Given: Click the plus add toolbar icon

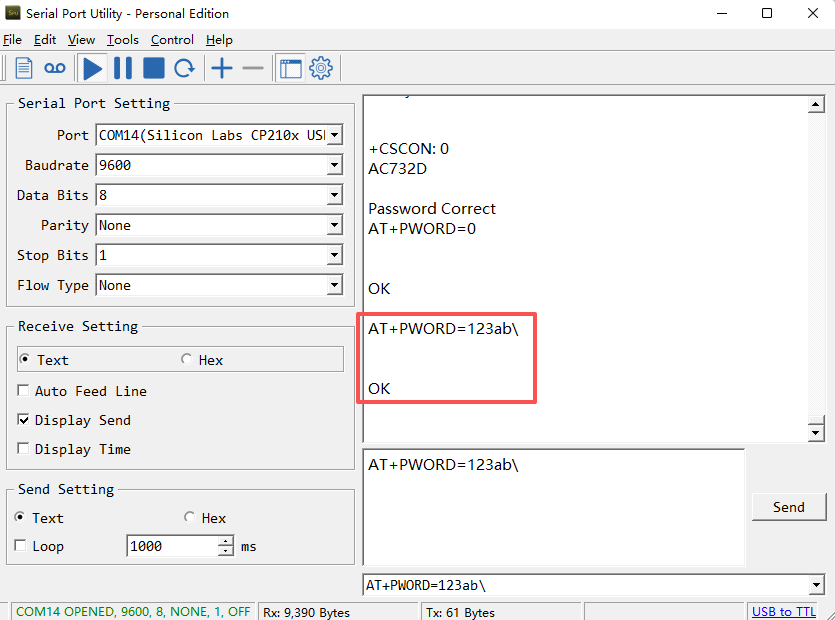Looking at the screenshot, I should pyautogui.click(x=222, y=68).
